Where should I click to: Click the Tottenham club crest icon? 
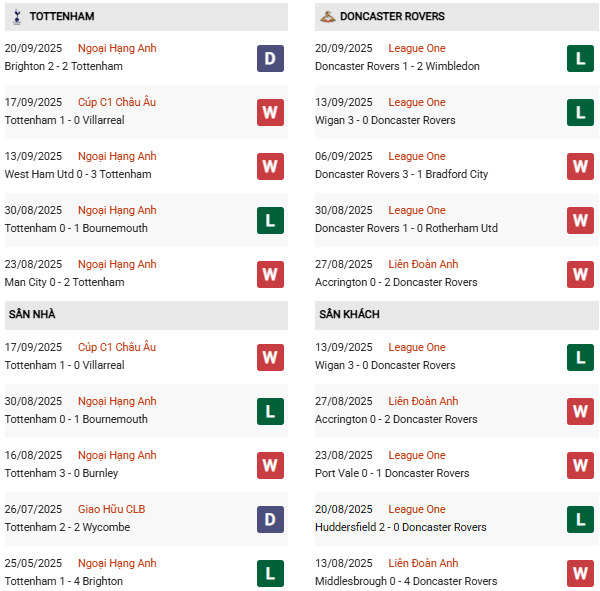[x=16, y=17]
